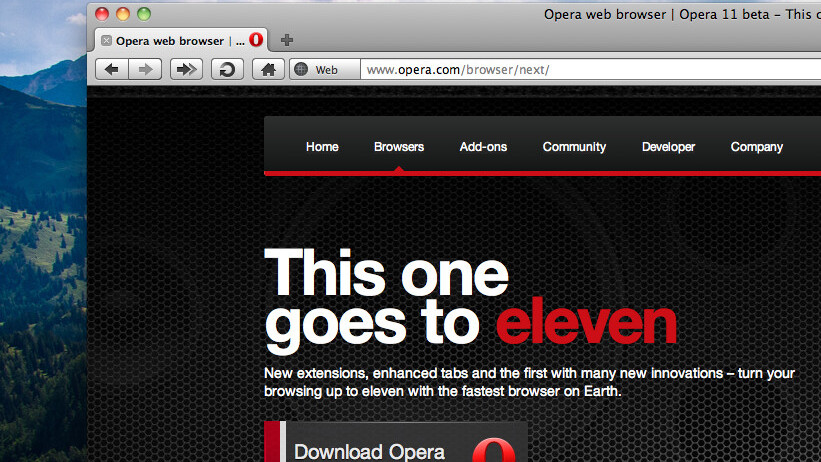Click the red Opera logo in tab

(256, 40)
